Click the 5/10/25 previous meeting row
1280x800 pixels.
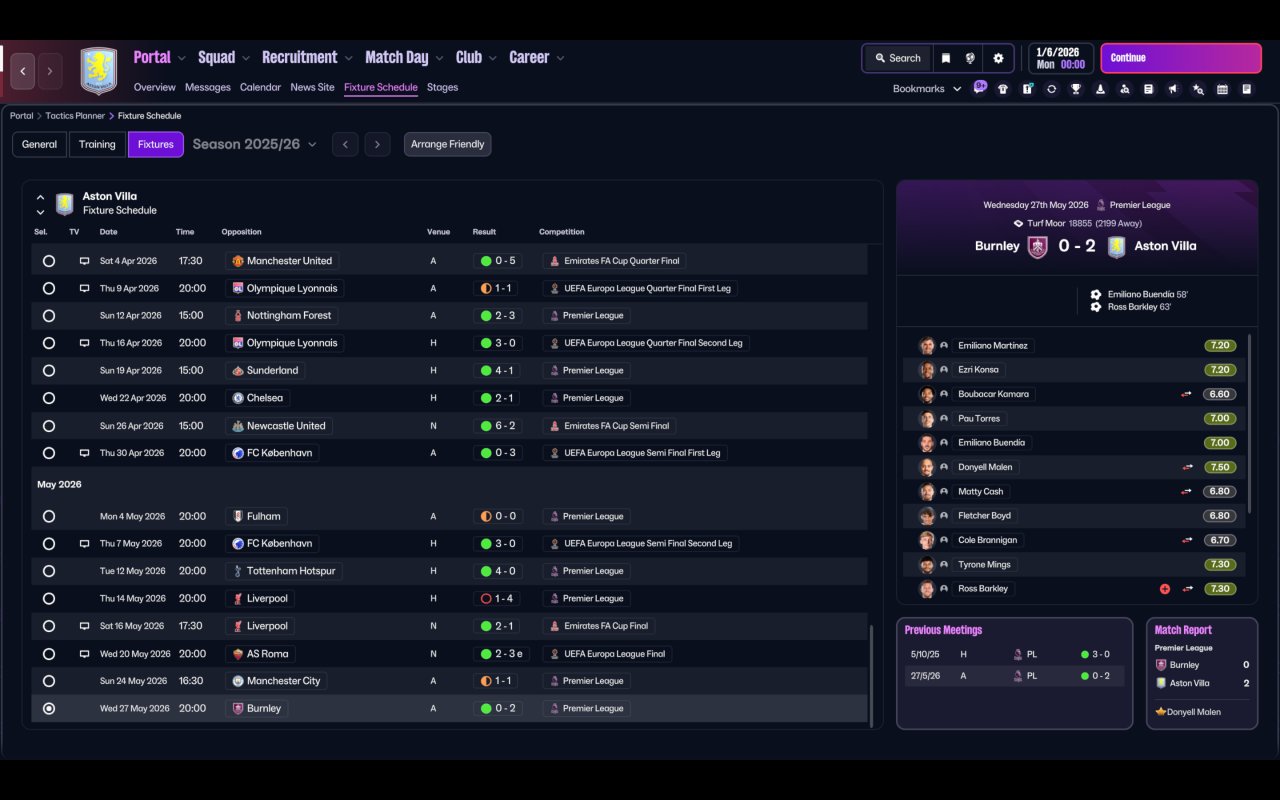pyautogui.click(x=1014, y=655)
